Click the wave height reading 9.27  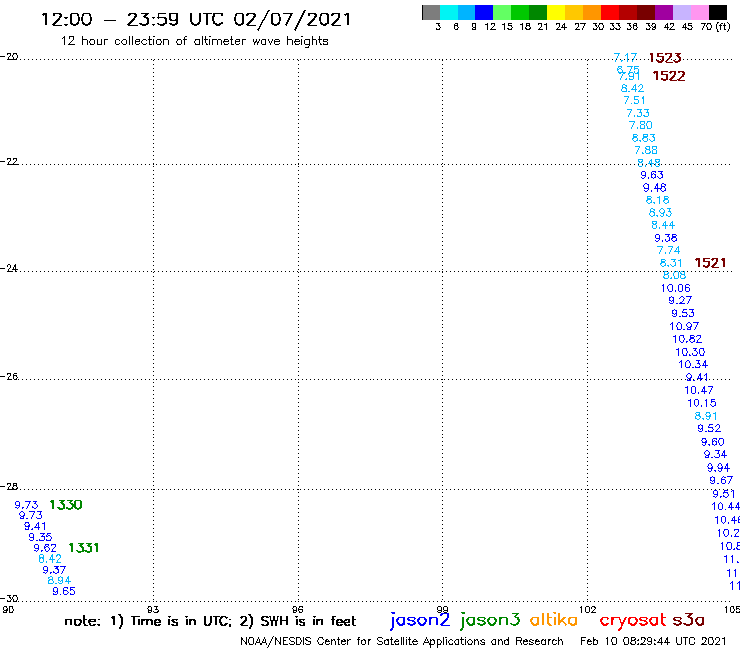point(680,301)
